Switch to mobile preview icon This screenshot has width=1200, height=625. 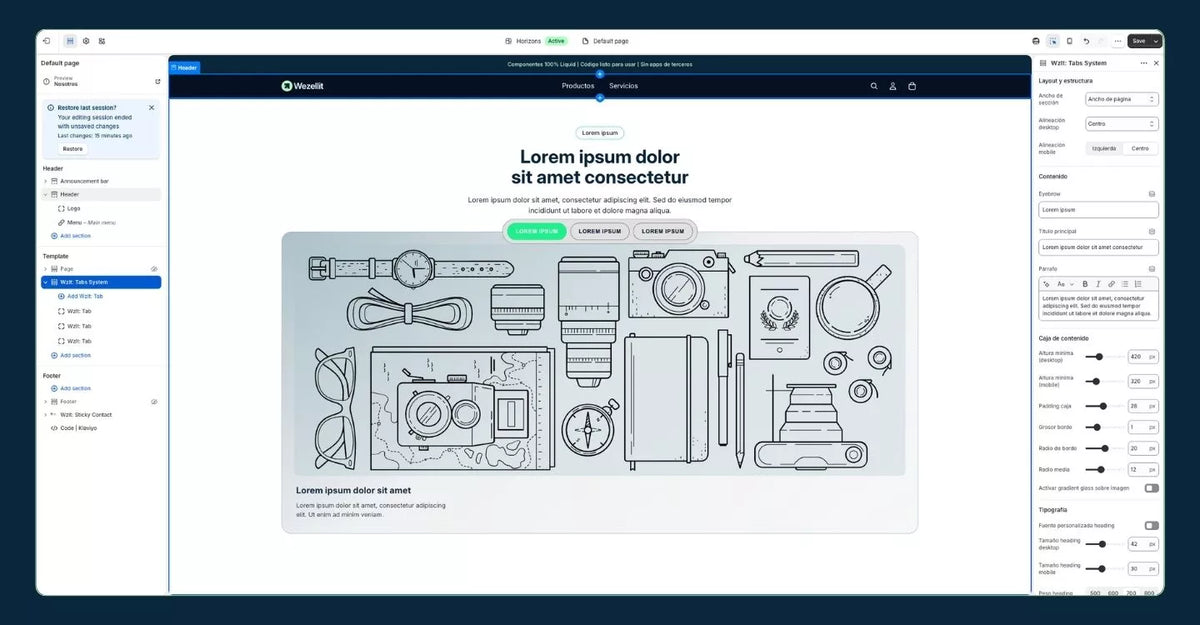coord(1070,41)
